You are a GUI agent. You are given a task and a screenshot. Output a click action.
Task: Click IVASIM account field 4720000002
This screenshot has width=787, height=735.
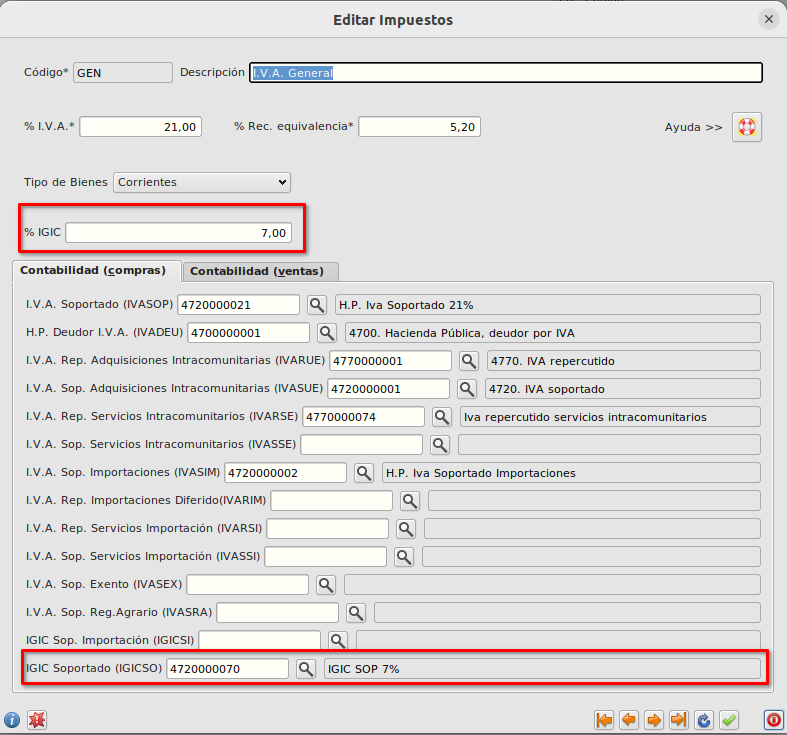pyautogui.click(x=286, y=473)
